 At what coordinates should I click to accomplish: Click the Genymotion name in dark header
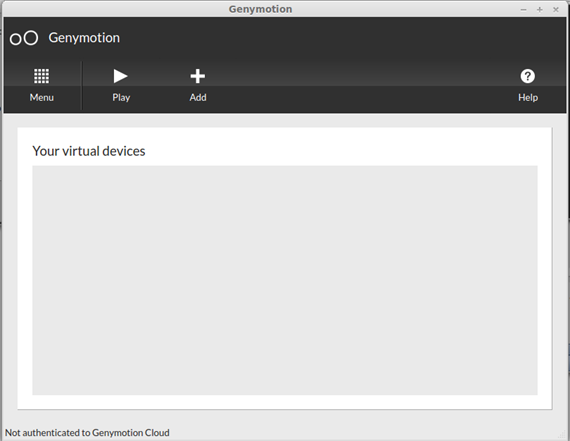[84, 38]
